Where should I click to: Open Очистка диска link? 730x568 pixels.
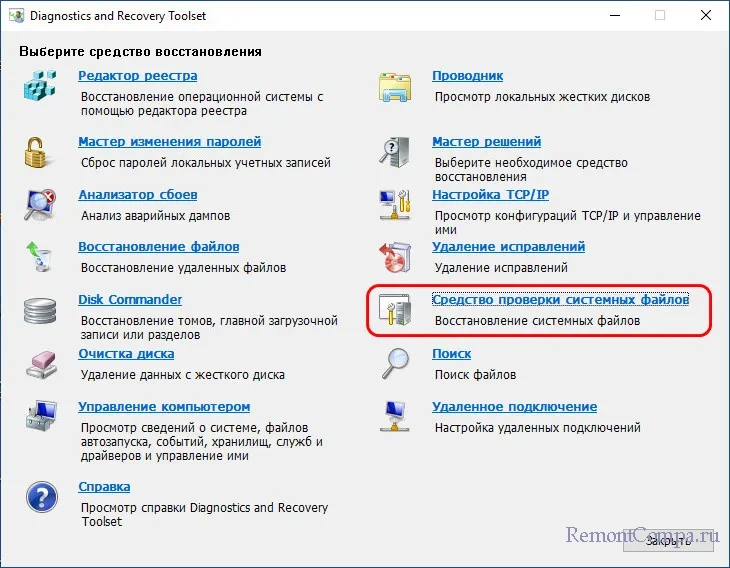[x=126, y=354]
